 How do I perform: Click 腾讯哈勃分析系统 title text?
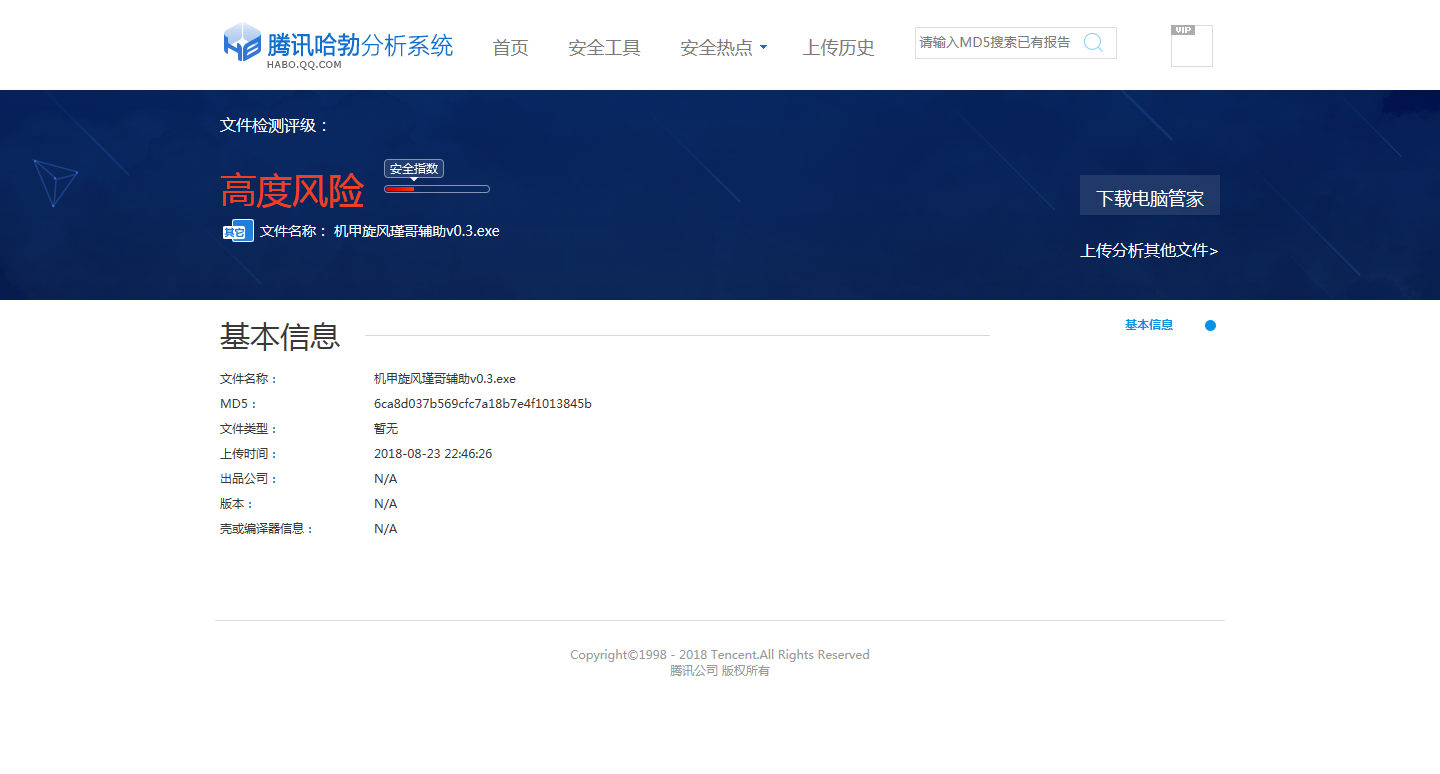(360, 45)
